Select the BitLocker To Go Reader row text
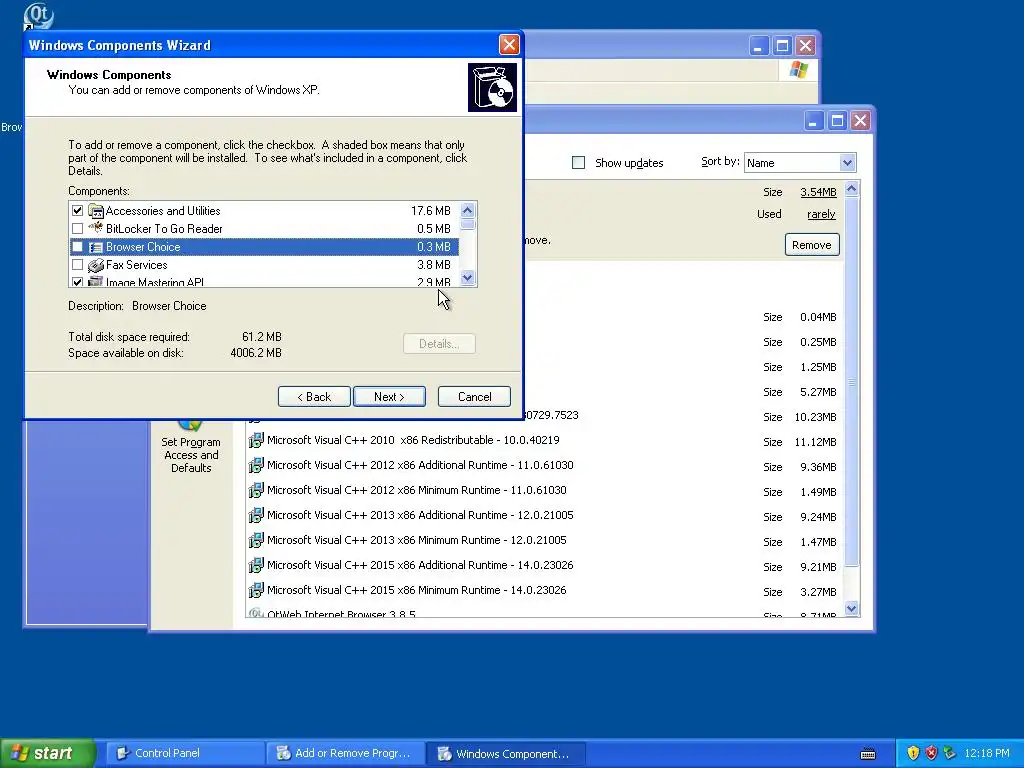 [164, 229]
